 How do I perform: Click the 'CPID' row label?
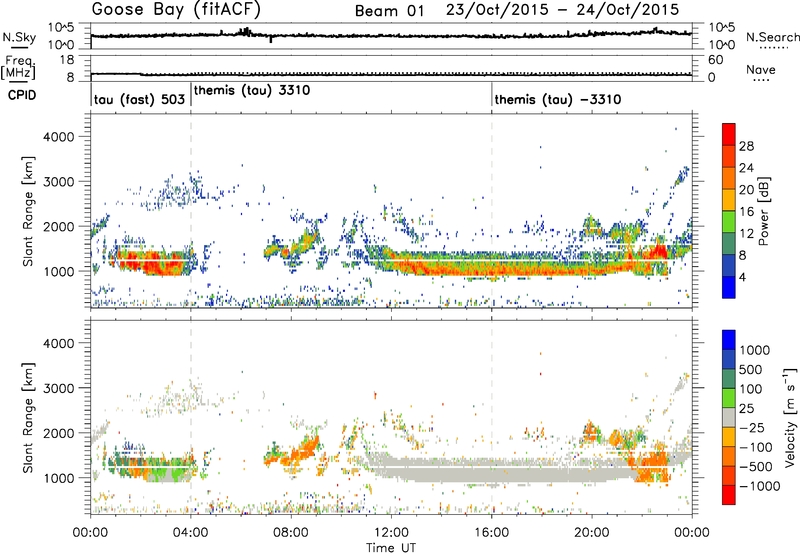pos(22,95)
